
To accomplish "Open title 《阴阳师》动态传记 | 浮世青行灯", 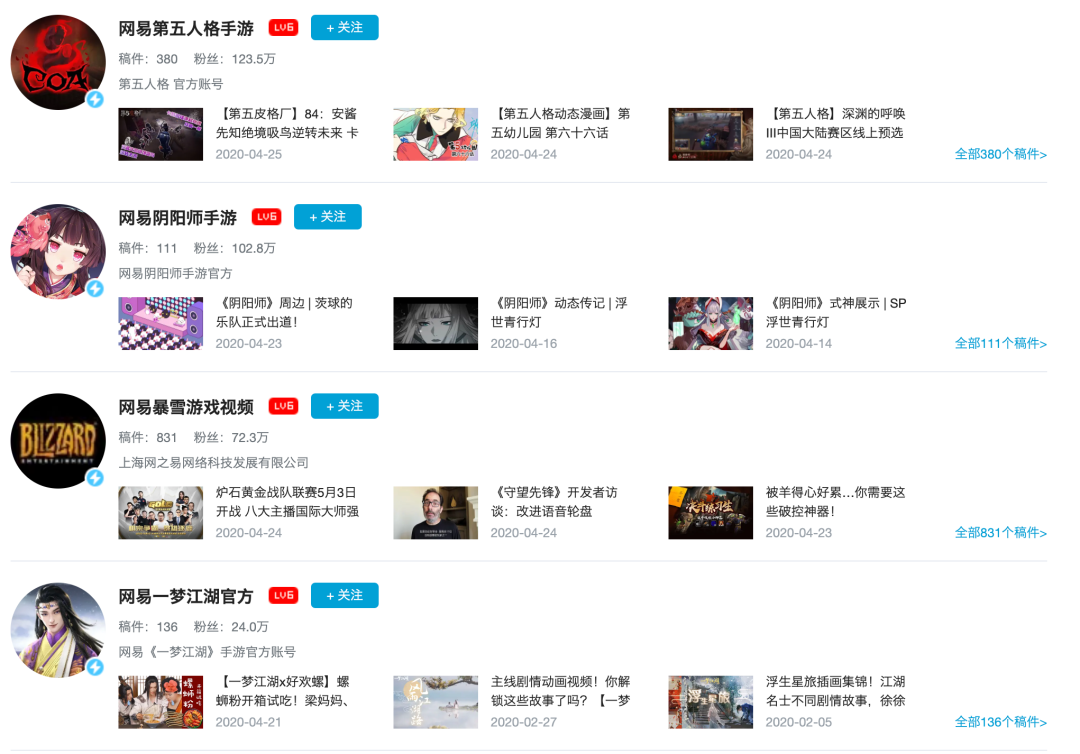I will (559, 313).
